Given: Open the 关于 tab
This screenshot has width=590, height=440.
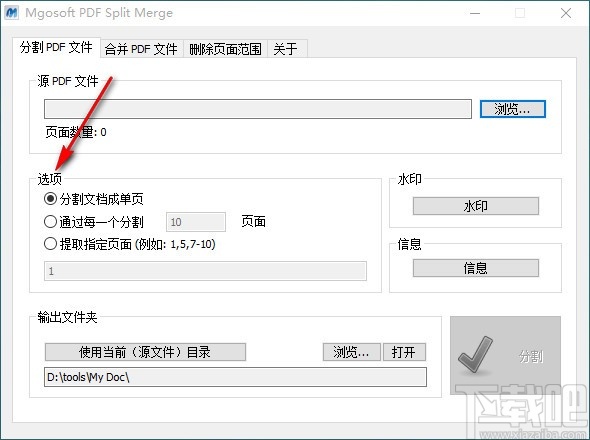Looking at the screenshot, I should 287,49.
